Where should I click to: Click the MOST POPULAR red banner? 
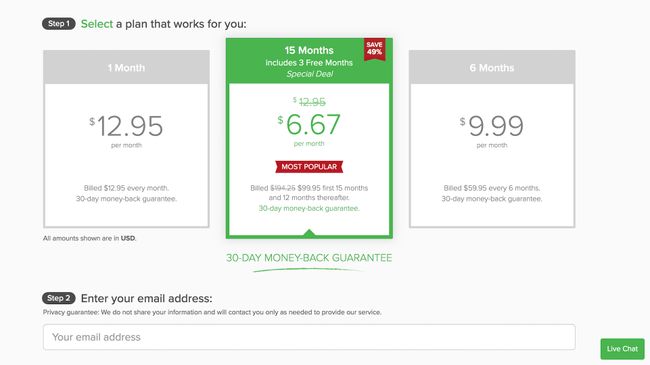coord(309,167)
